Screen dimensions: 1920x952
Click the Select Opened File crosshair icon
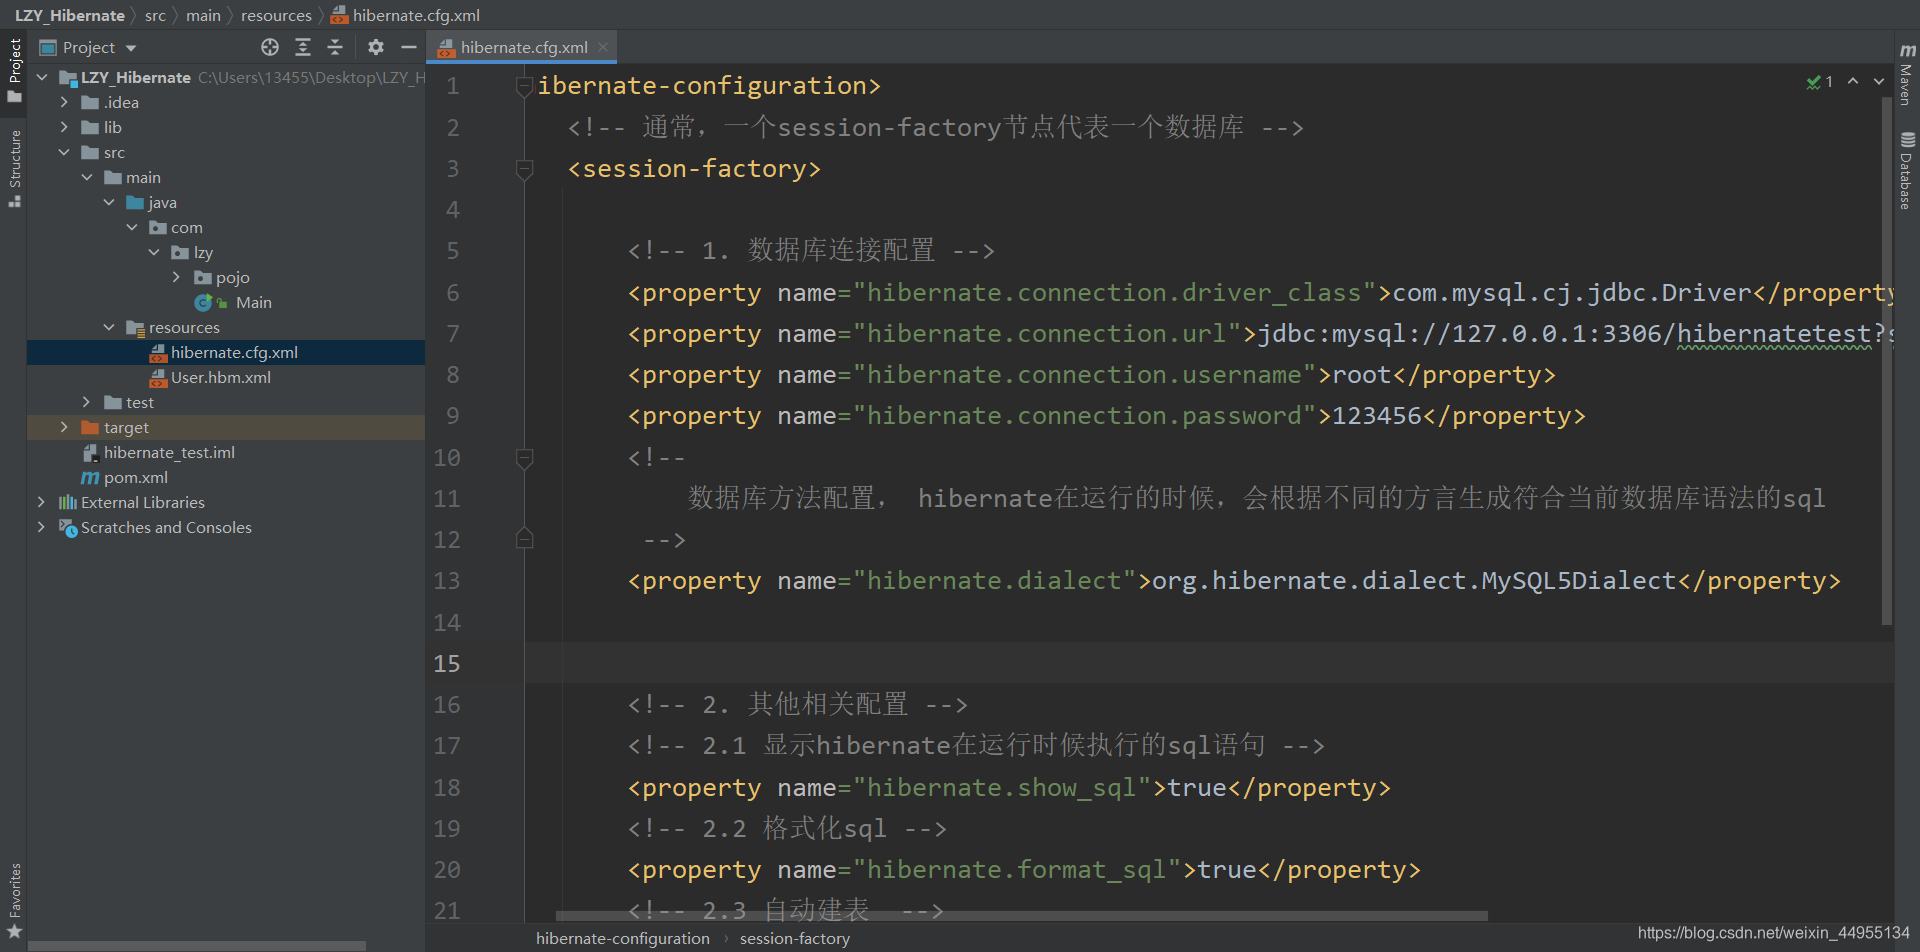coord(269,47)
